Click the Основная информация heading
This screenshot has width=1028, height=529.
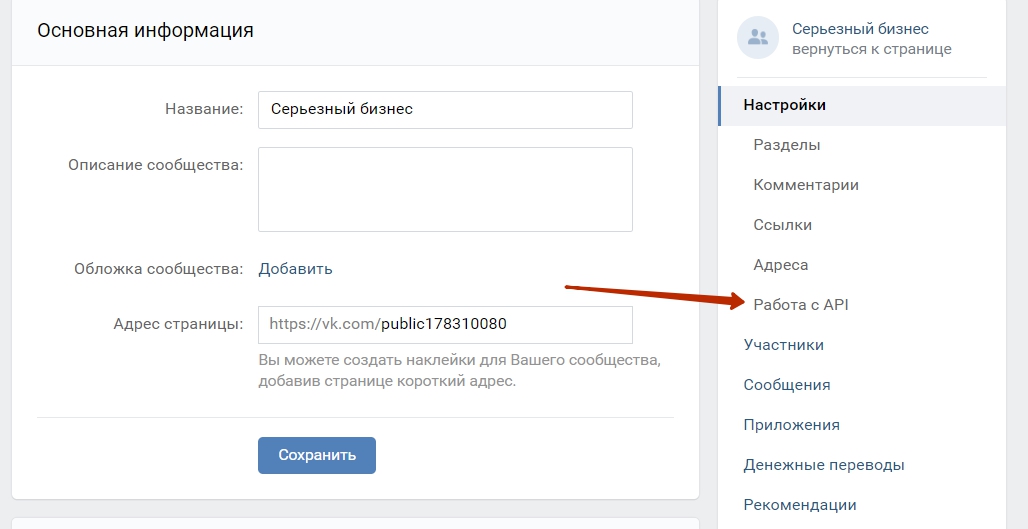click(145, 30)
